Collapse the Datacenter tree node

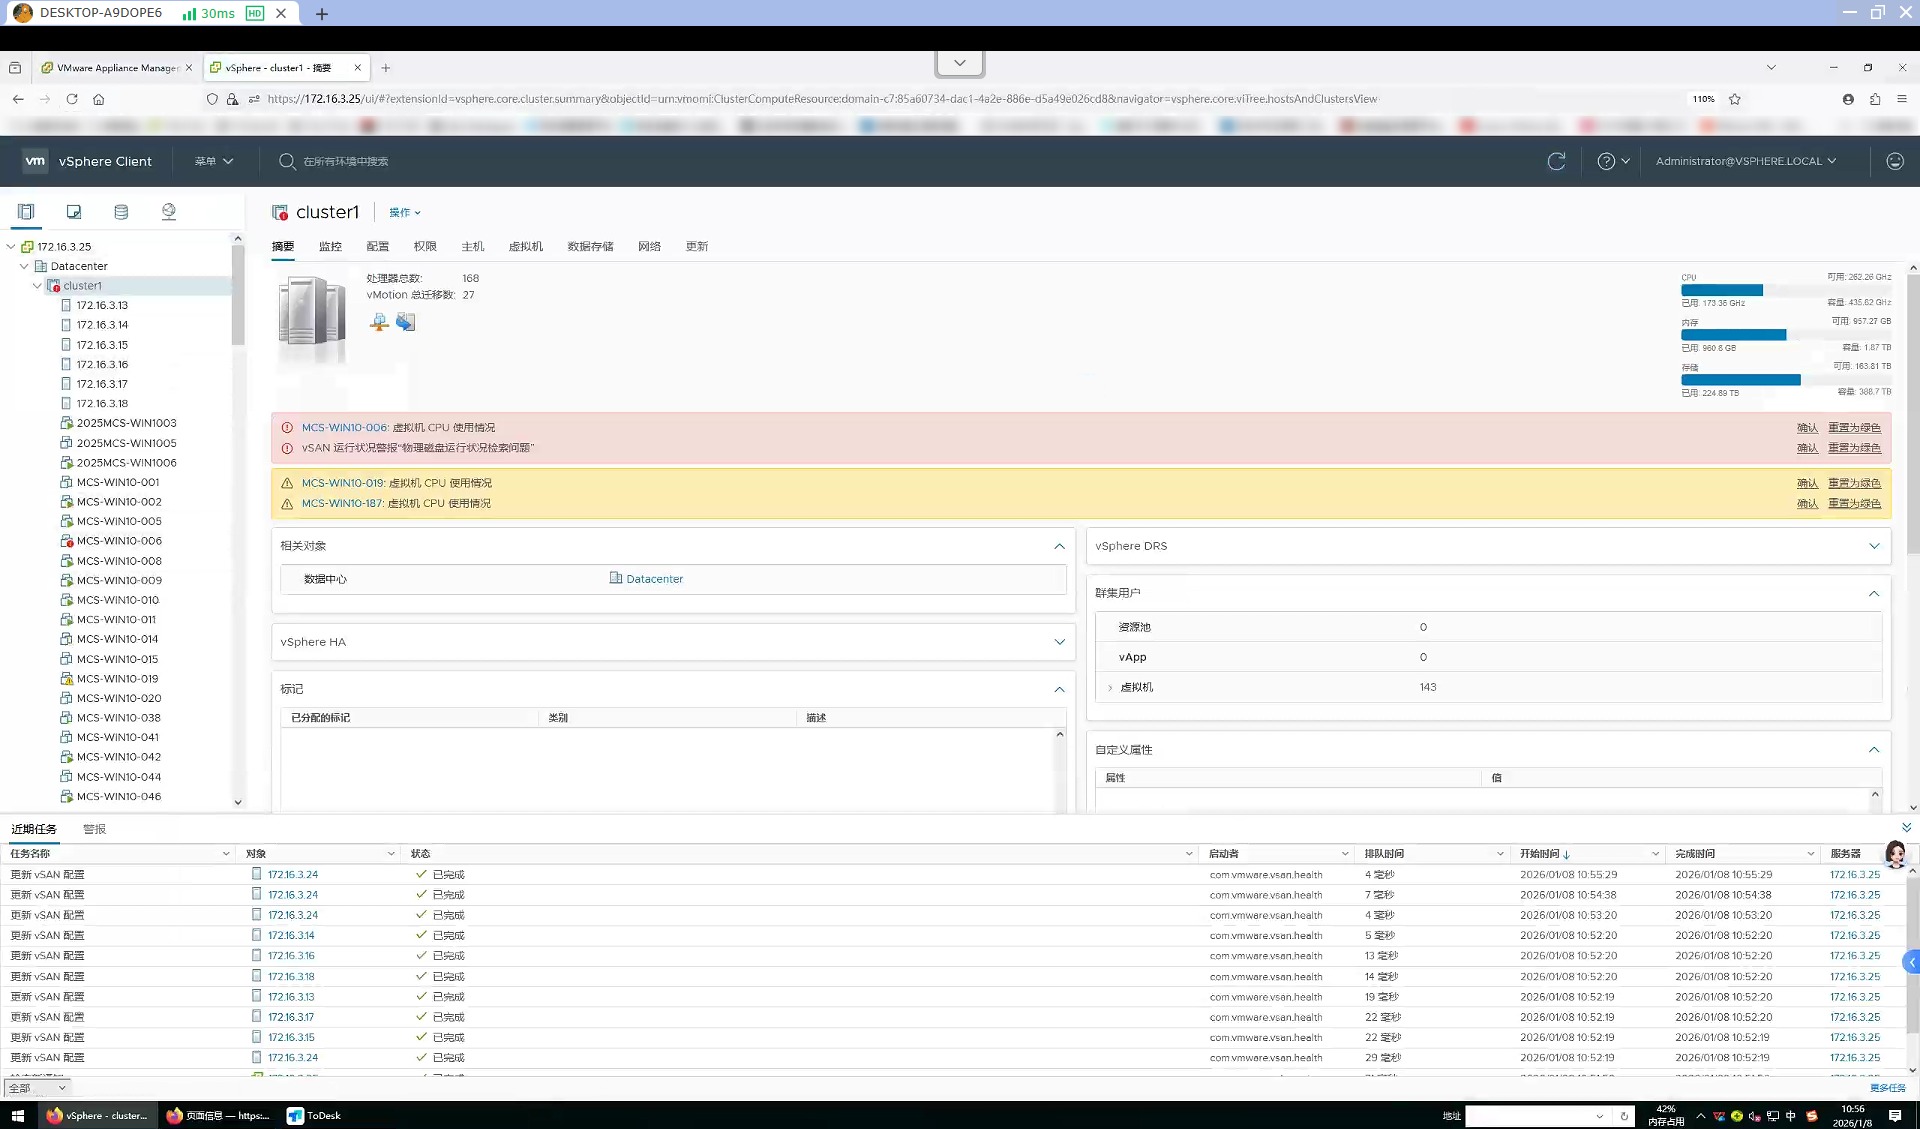click(x=24, y=266)
